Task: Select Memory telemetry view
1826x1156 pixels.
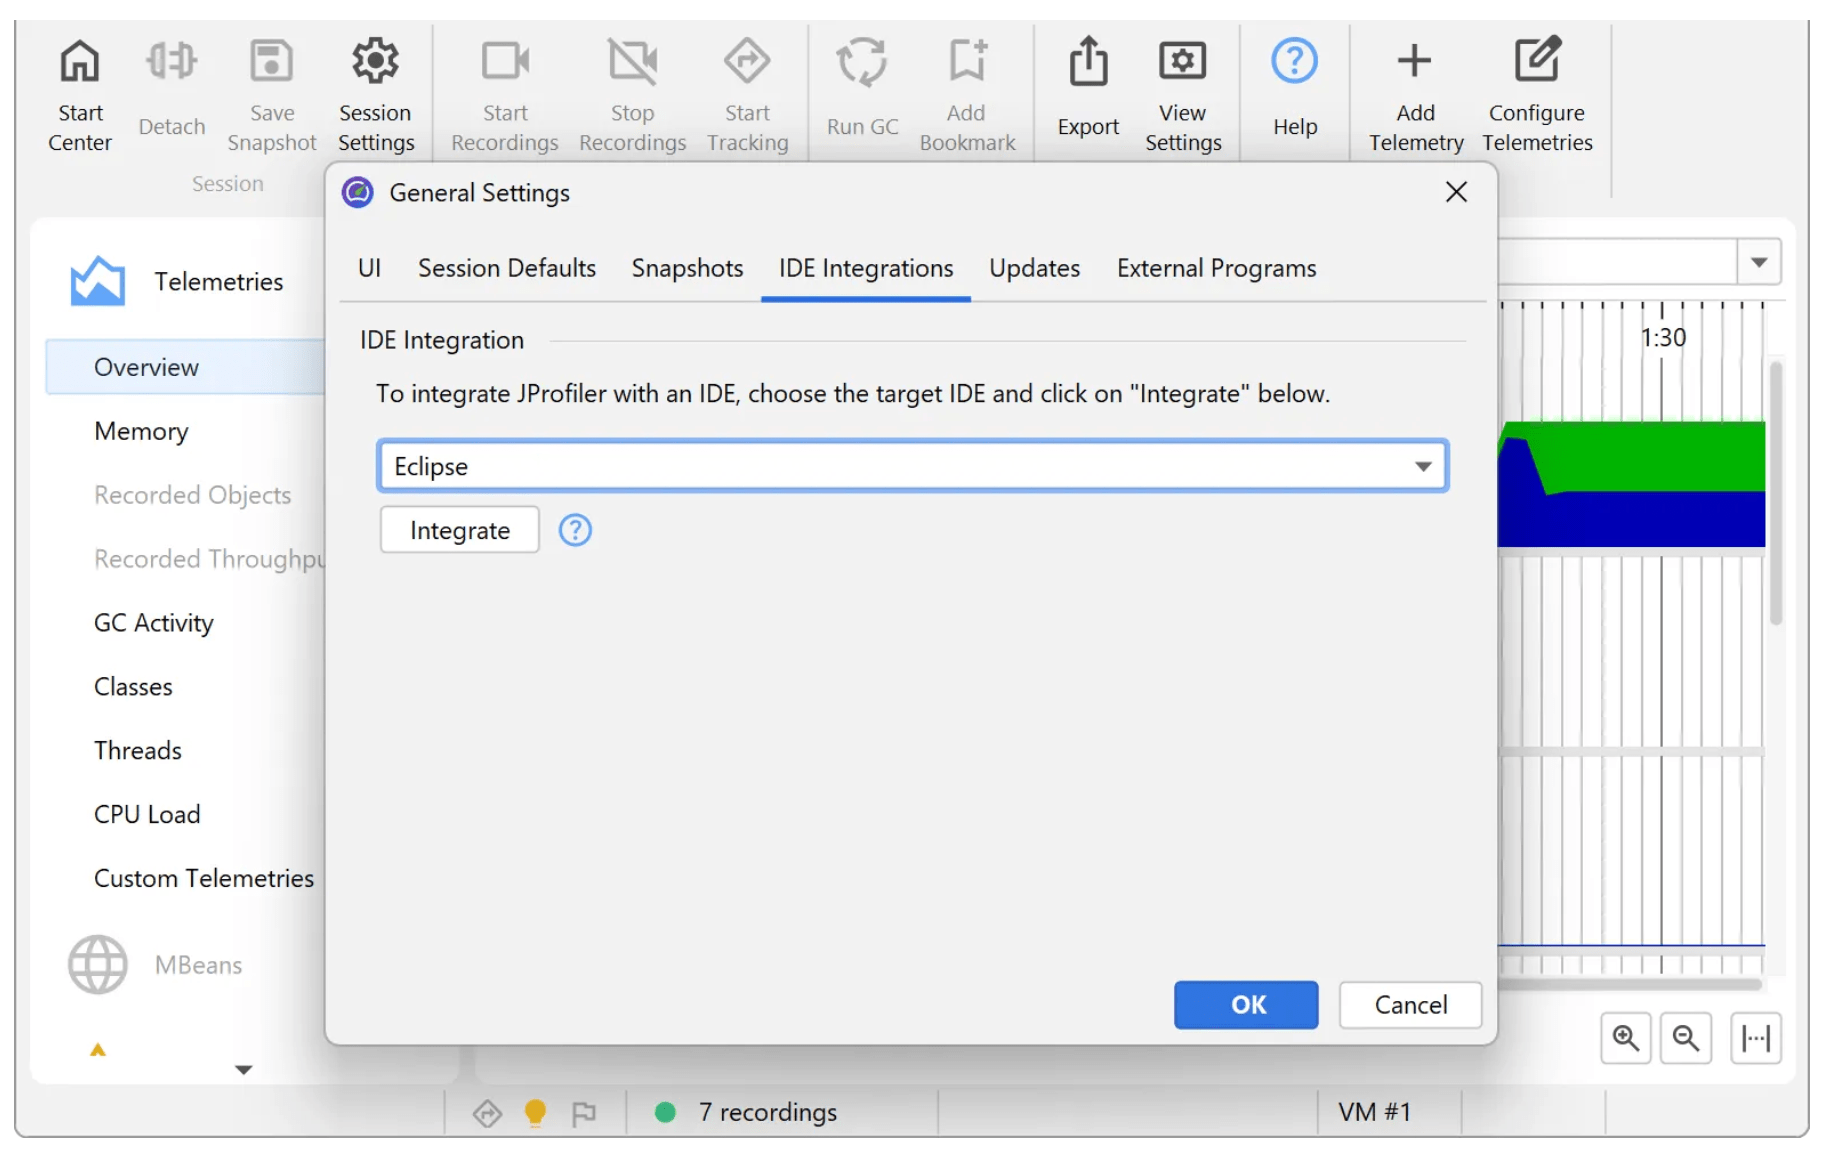Action: (141, 431)
